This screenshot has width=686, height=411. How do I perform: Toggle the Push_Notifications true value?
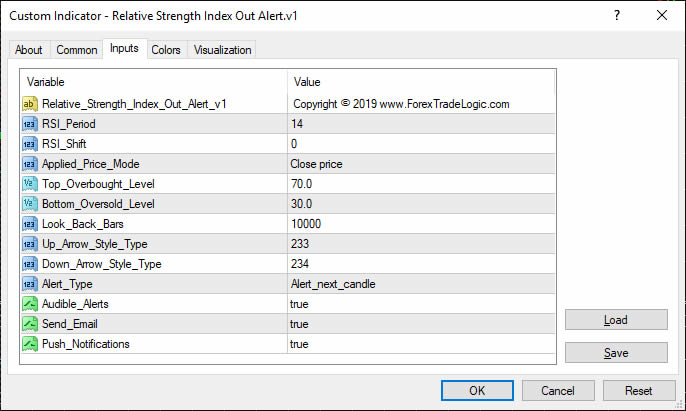click(x=300, y=343)
